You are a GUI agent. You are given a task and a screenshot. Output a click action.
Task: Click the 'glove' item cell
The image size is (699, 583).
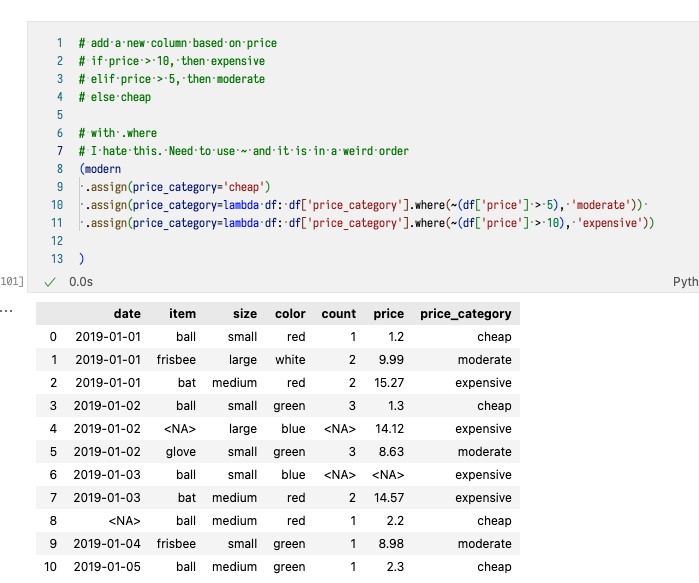point(181,452)
